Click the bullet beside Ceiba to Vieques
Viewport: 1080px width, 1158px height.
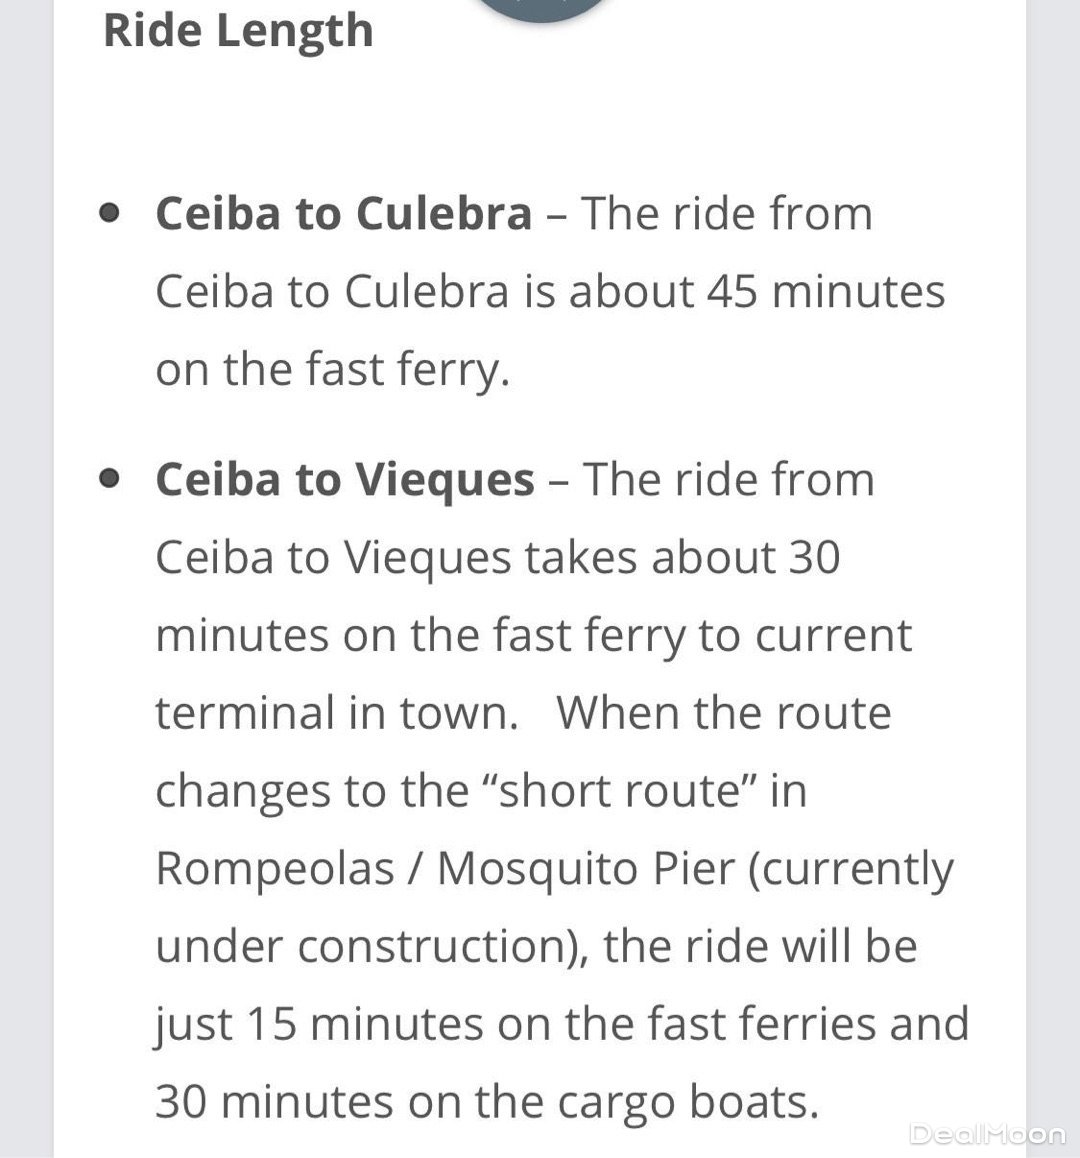point(111,480)
